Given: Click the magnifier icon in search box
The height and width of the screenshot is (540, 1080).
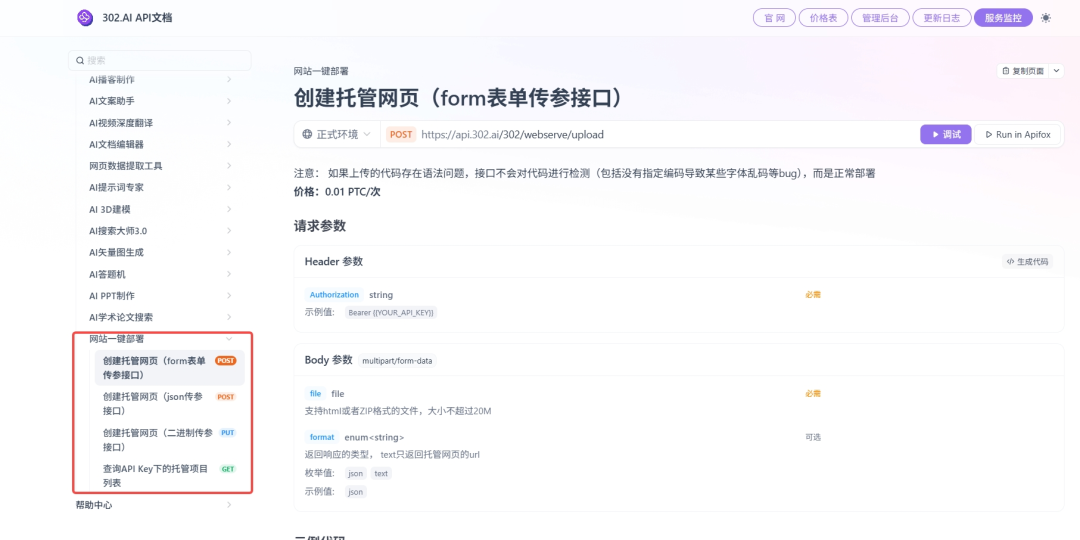Looking at the screenshot, I should click(81, 61).
